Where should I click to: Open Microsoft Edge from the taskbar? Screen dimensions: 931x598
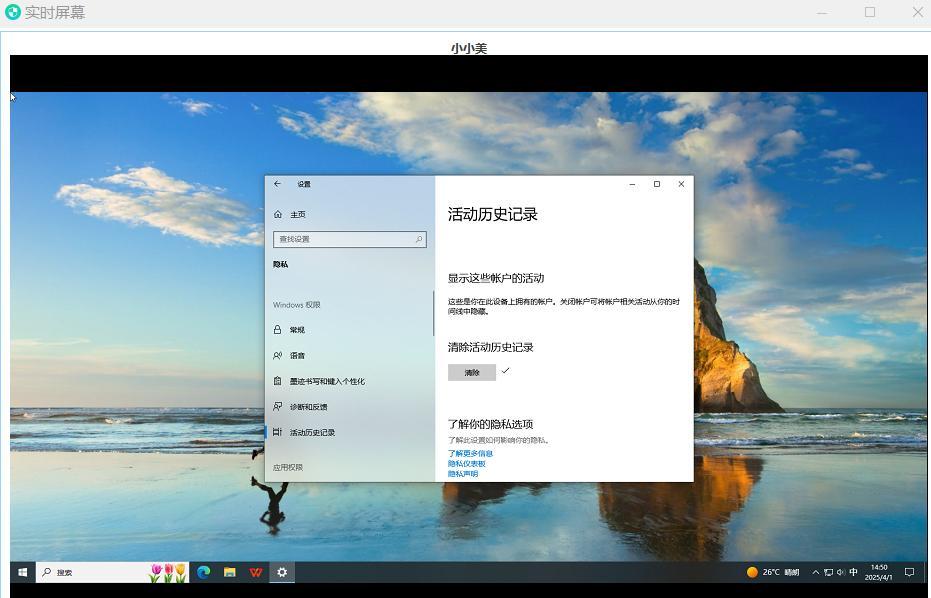click(204, 572)
